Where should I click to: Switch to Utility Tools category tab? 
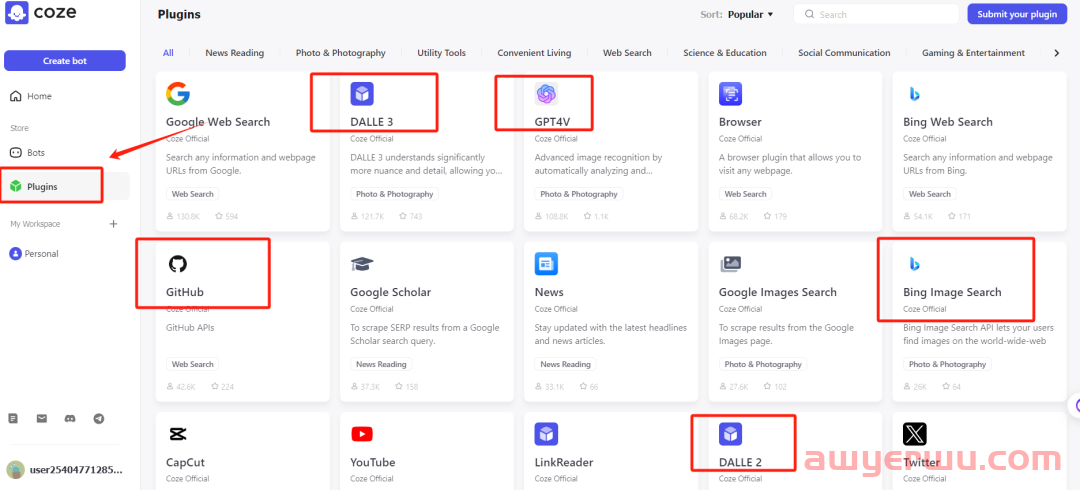pyautogui.click(x=442, y=53)
